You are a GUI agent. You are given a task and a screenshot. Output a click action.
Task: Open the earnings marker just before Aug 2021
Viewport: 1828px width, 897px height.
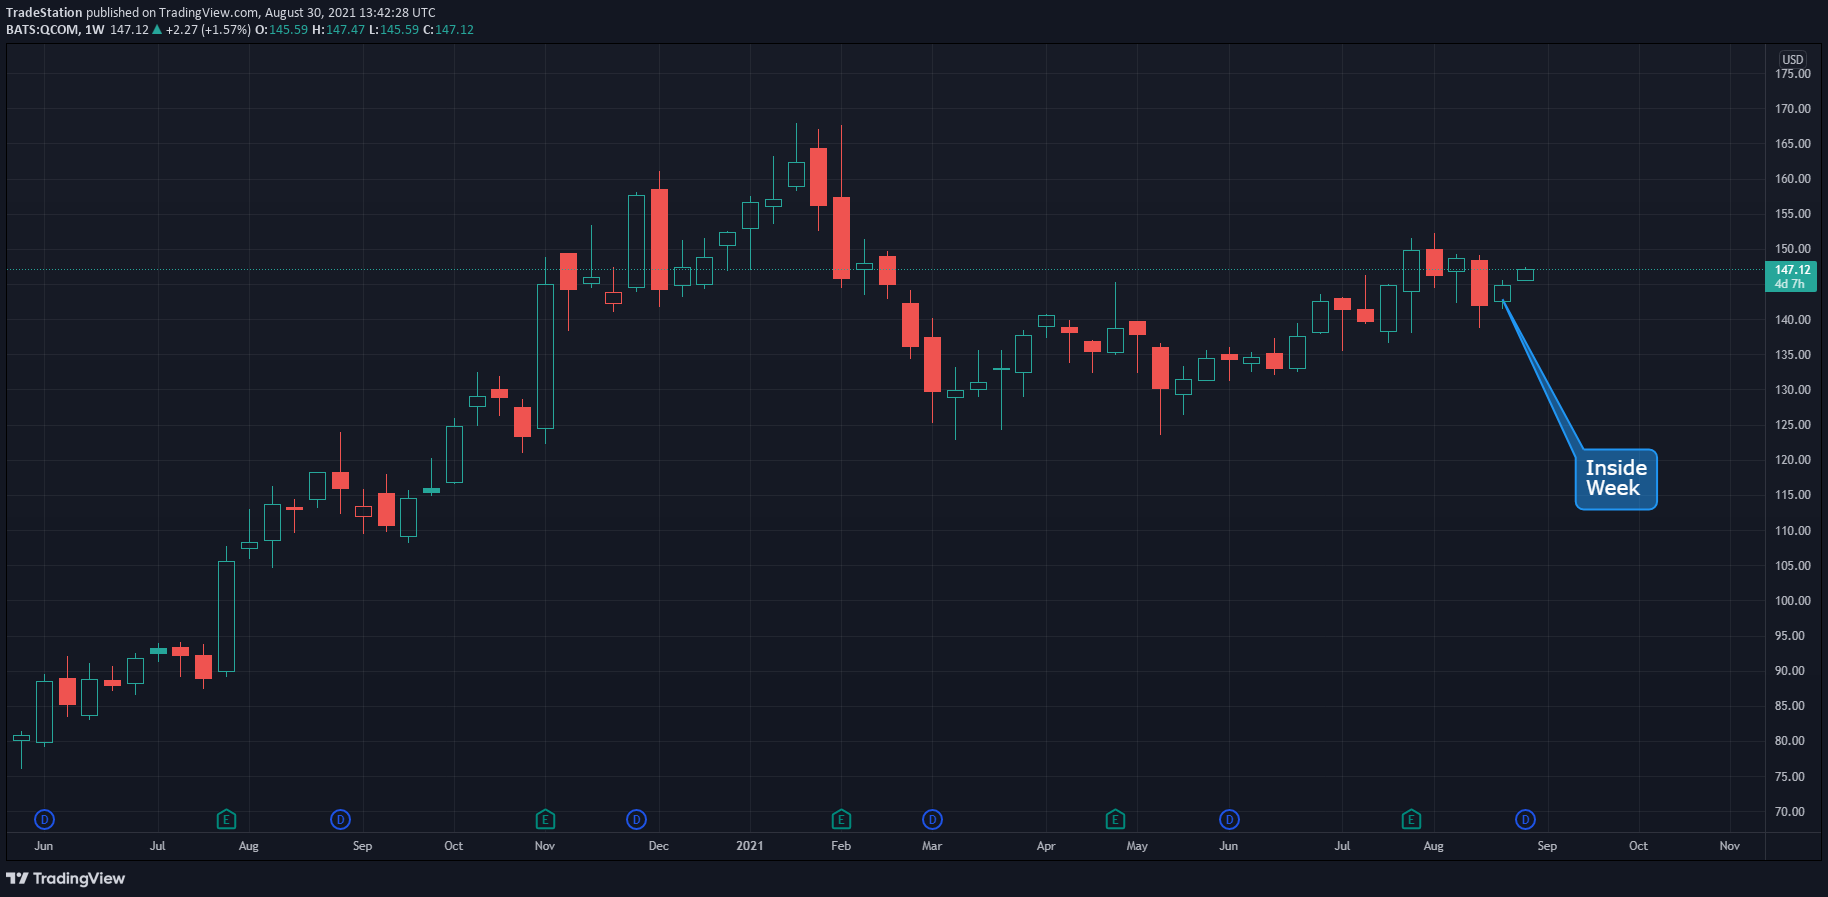coord(1411,820)
